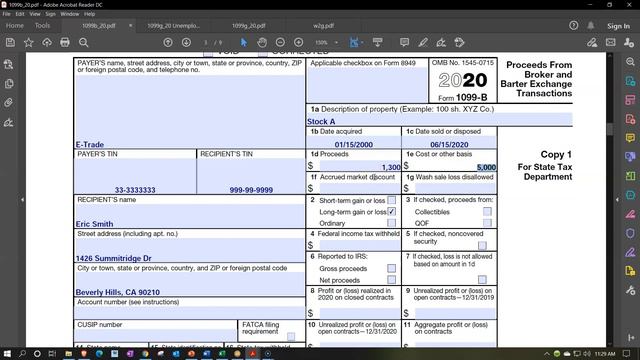Open the attachments paperclip panel

(x=9, y=102)
